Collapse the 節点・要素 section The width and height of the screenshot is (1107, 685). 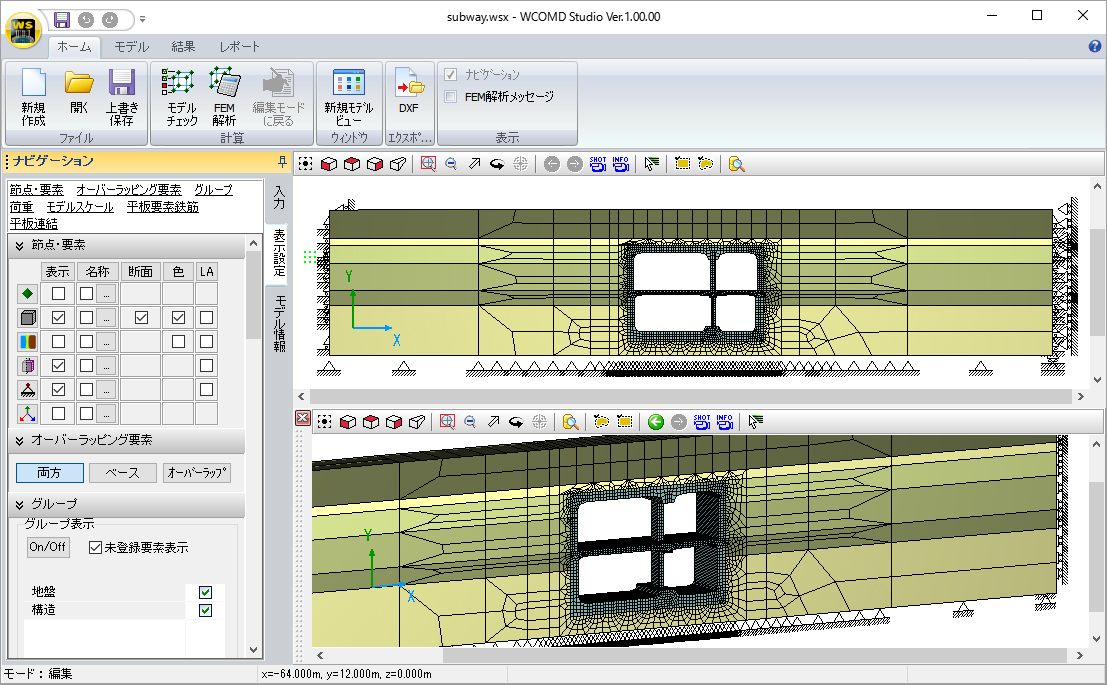pyautogui.click(x=20, y=245)
